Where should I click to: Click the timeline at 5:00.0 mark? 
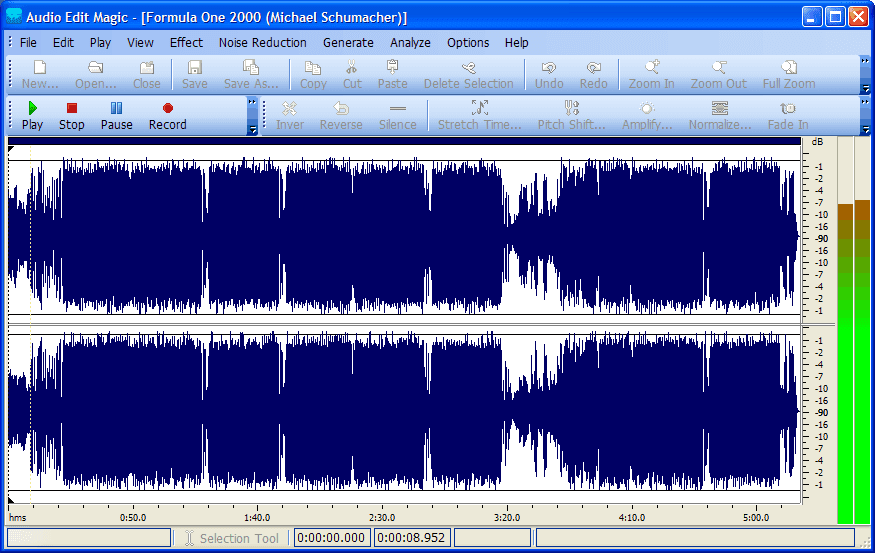point(756,517)
